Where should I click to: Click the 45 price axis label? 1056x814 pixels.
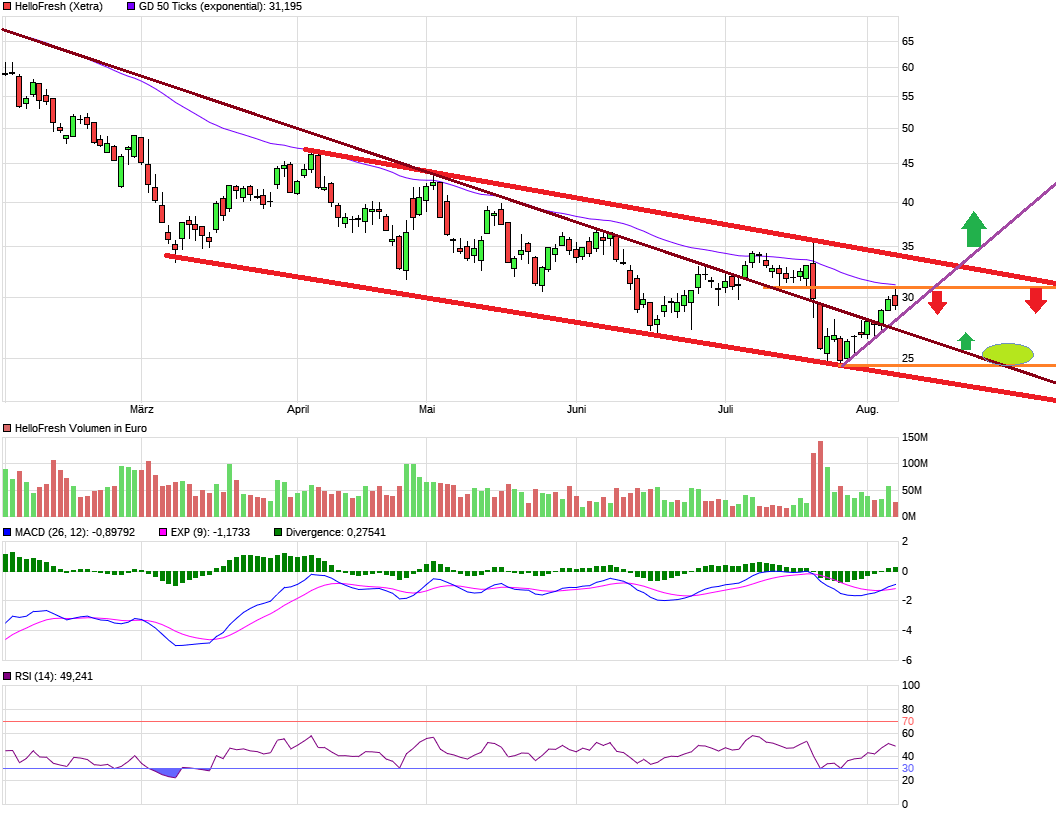[x=908, y=164]
